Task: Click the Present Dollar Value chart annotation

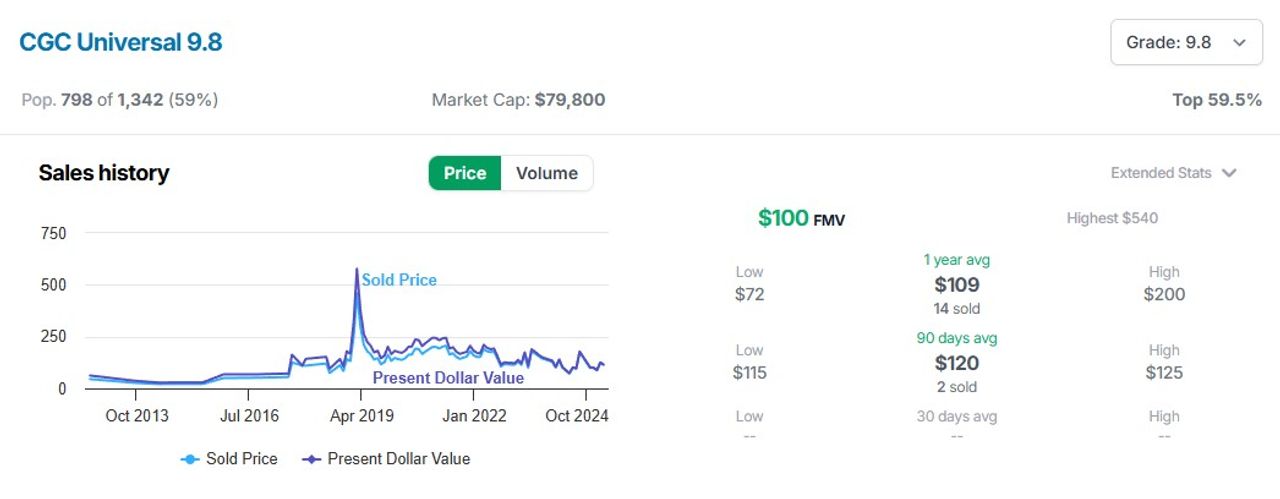Action: point(448,378)
